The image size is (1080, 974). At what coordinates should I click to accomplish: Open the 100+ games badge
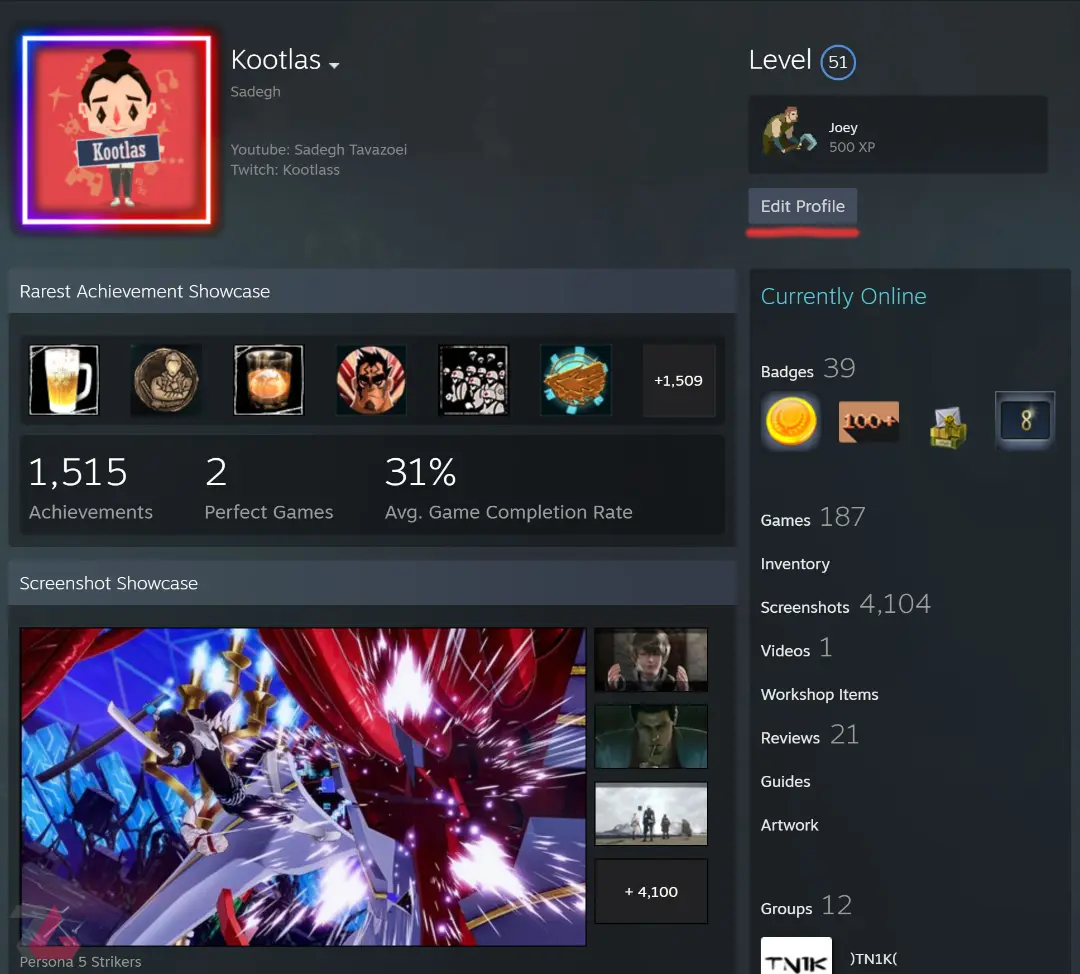coord(869,421)
